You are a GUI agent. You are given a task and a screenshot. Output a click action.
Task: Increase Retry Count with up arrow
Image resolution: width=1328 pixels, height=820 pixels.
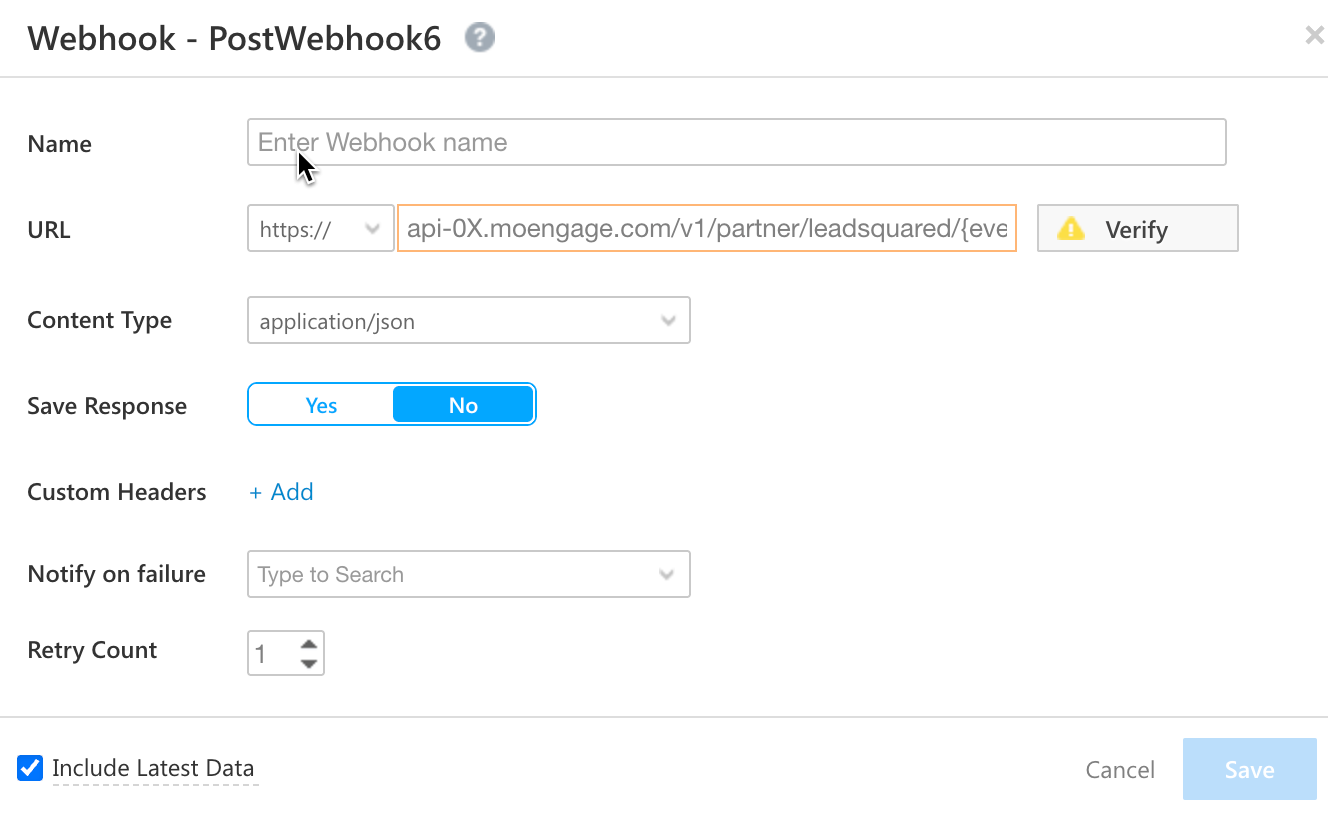point(309,644)
